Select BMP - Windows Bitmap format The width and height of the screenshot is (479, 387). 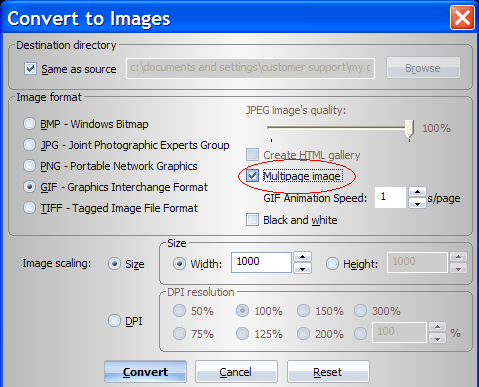[x=29, y=124]
